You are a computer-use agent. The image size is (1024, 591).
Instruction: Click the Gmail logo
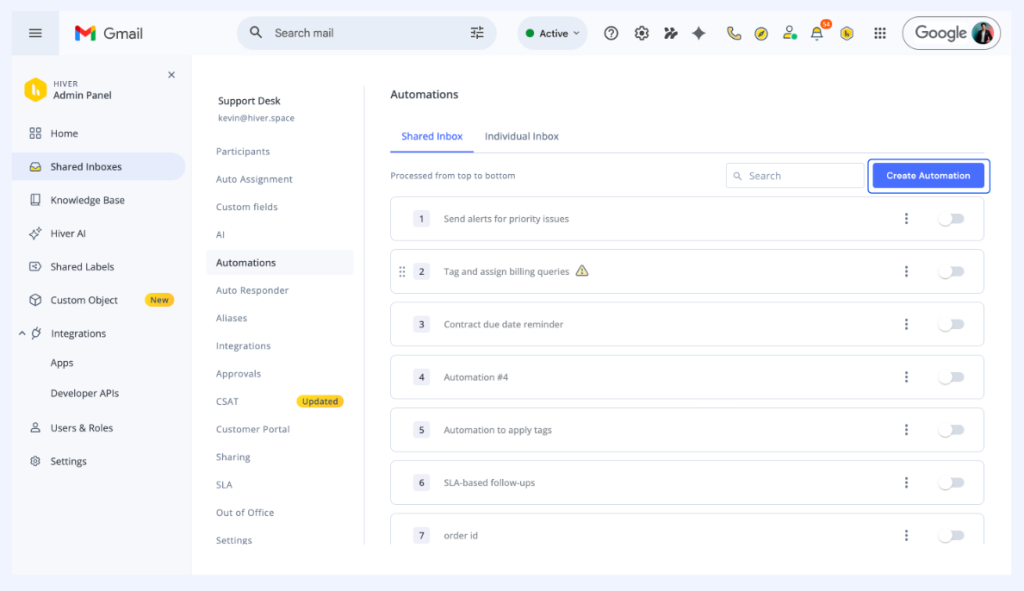point(108,33)
